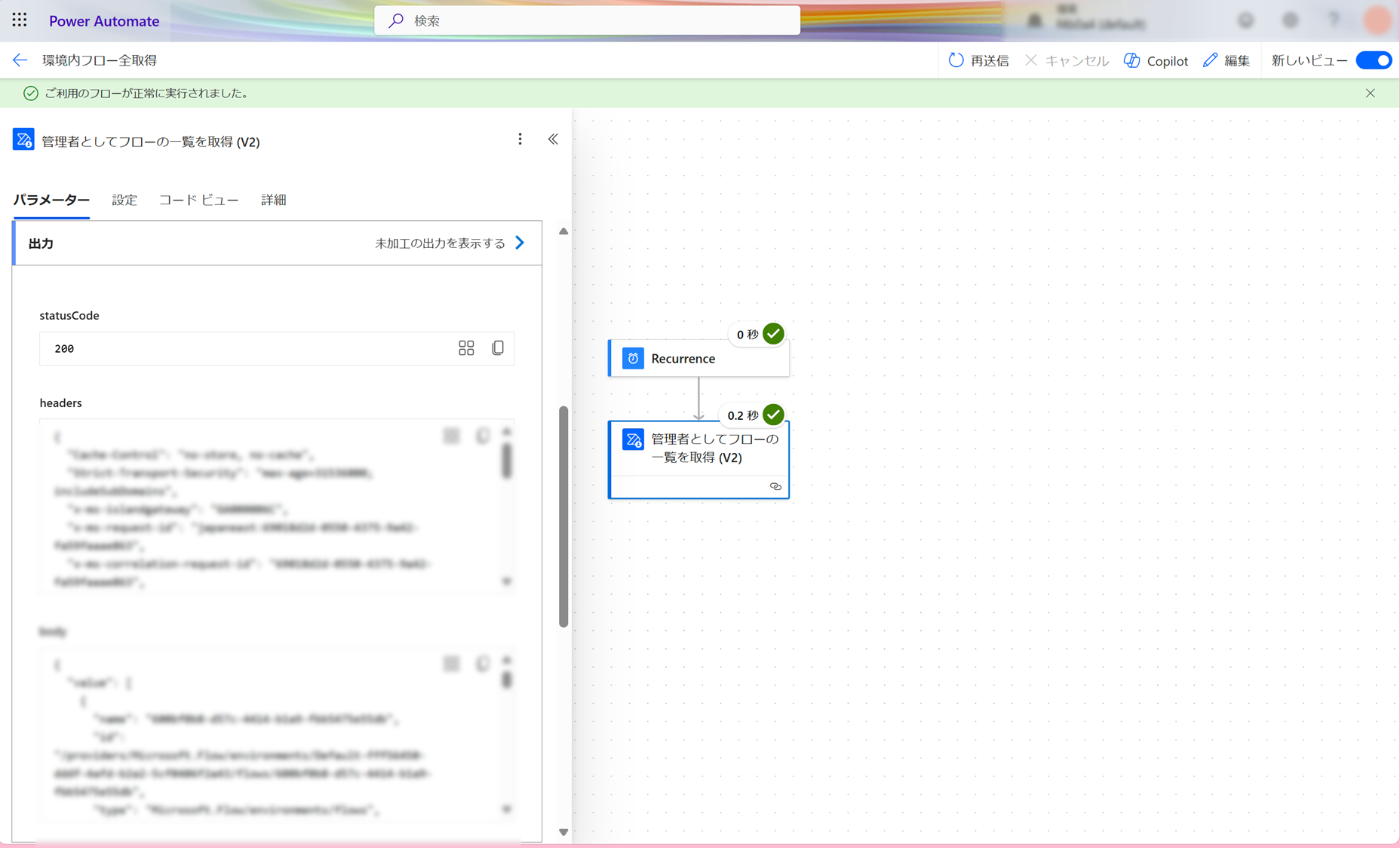Open the action panel three-dot menu

[x=519, y=140]
